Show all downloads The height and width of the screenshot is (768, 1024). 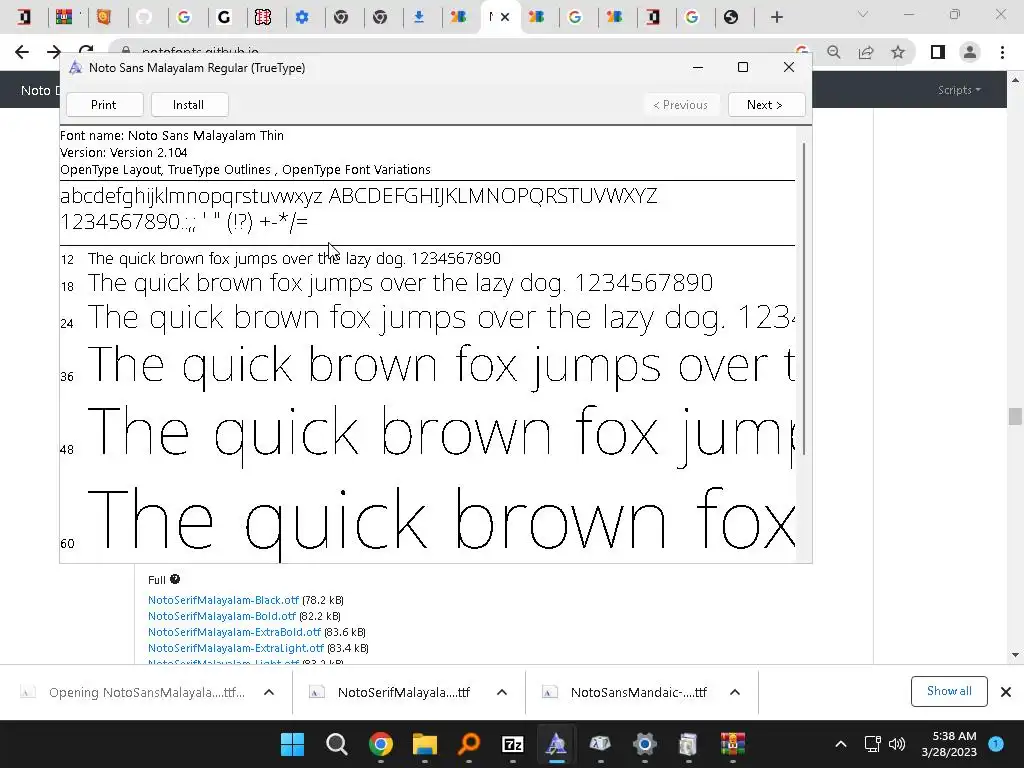click(949, 691)
